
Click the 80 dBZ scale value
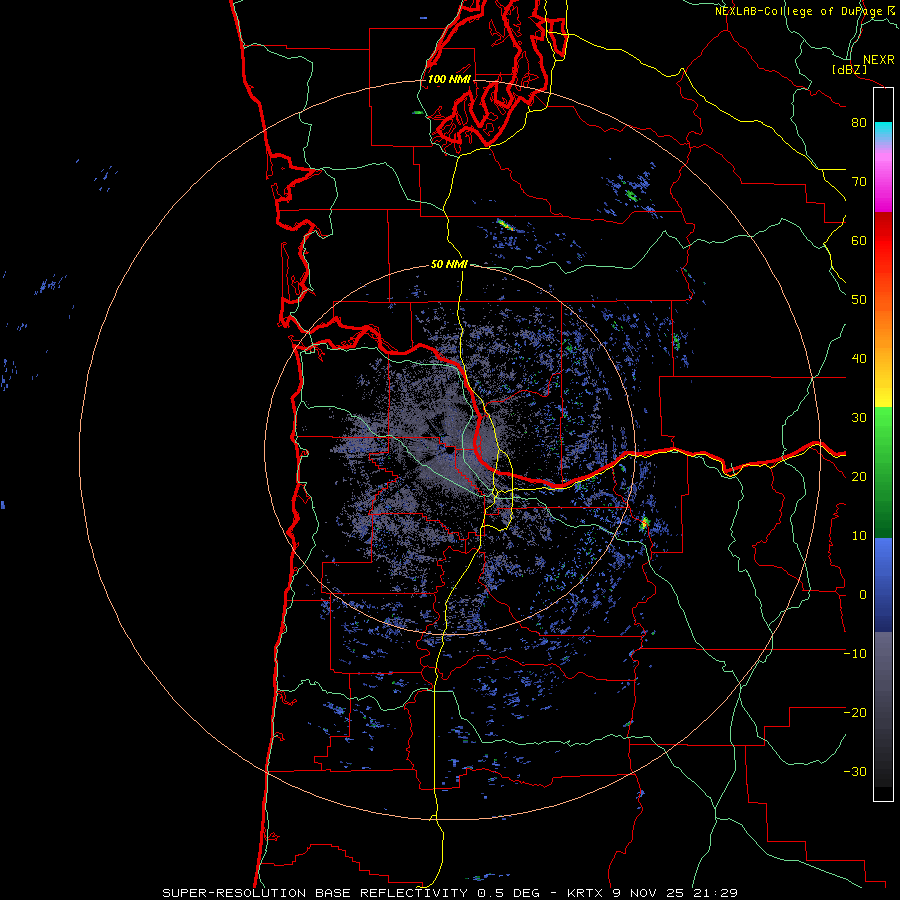[x=859, y=123]
